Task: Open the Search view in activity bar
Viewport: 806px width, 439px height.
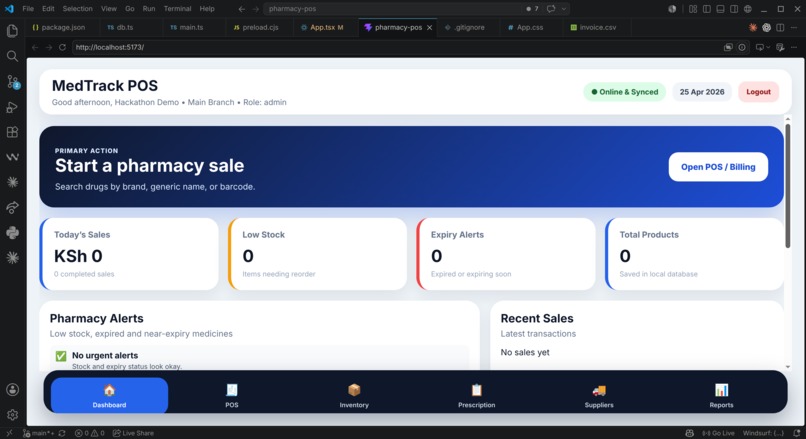Action: (x=12, y=56)
